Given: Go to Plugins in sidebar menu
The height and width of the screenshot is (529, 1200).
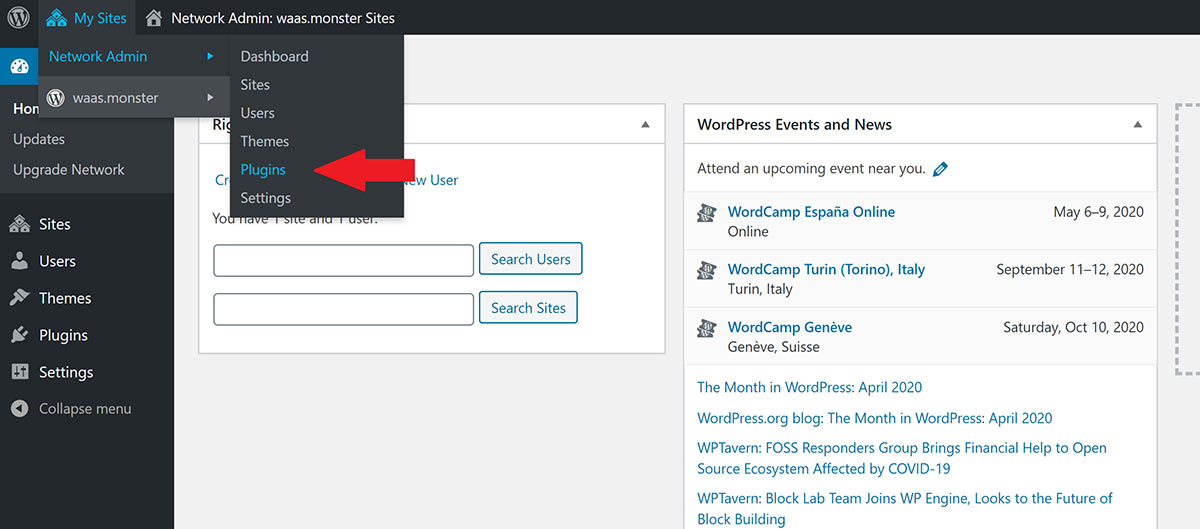Looking at the screenshot, I should coord(63,335).
